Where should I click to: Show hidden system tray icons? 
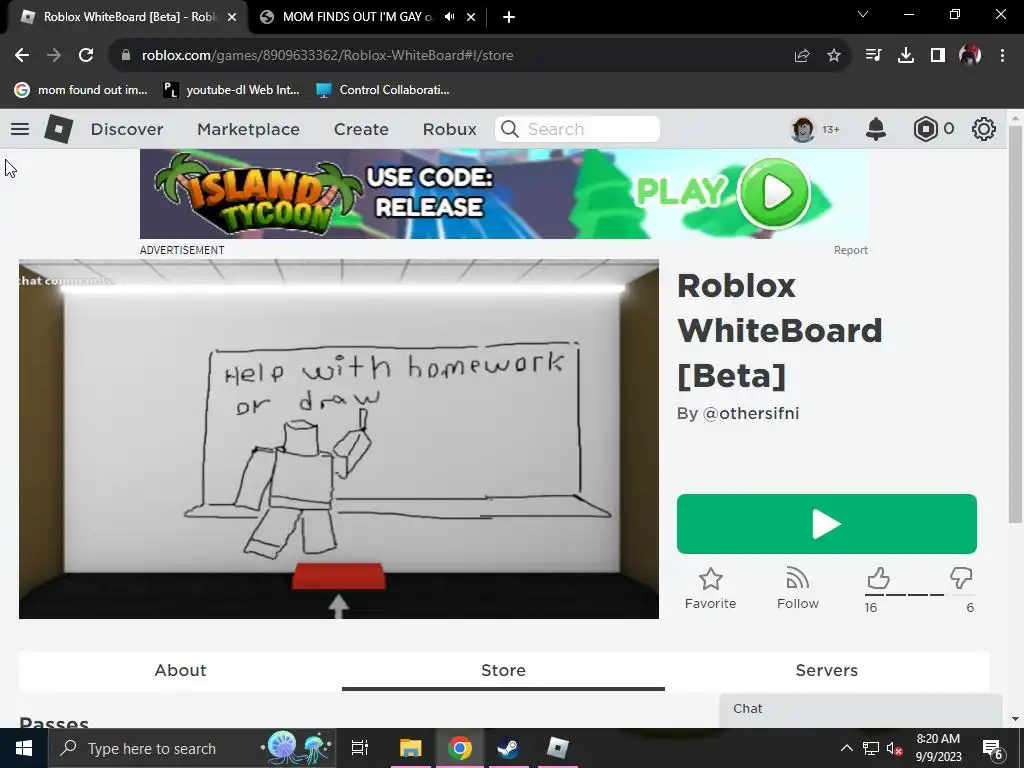[x=846, y=748]
